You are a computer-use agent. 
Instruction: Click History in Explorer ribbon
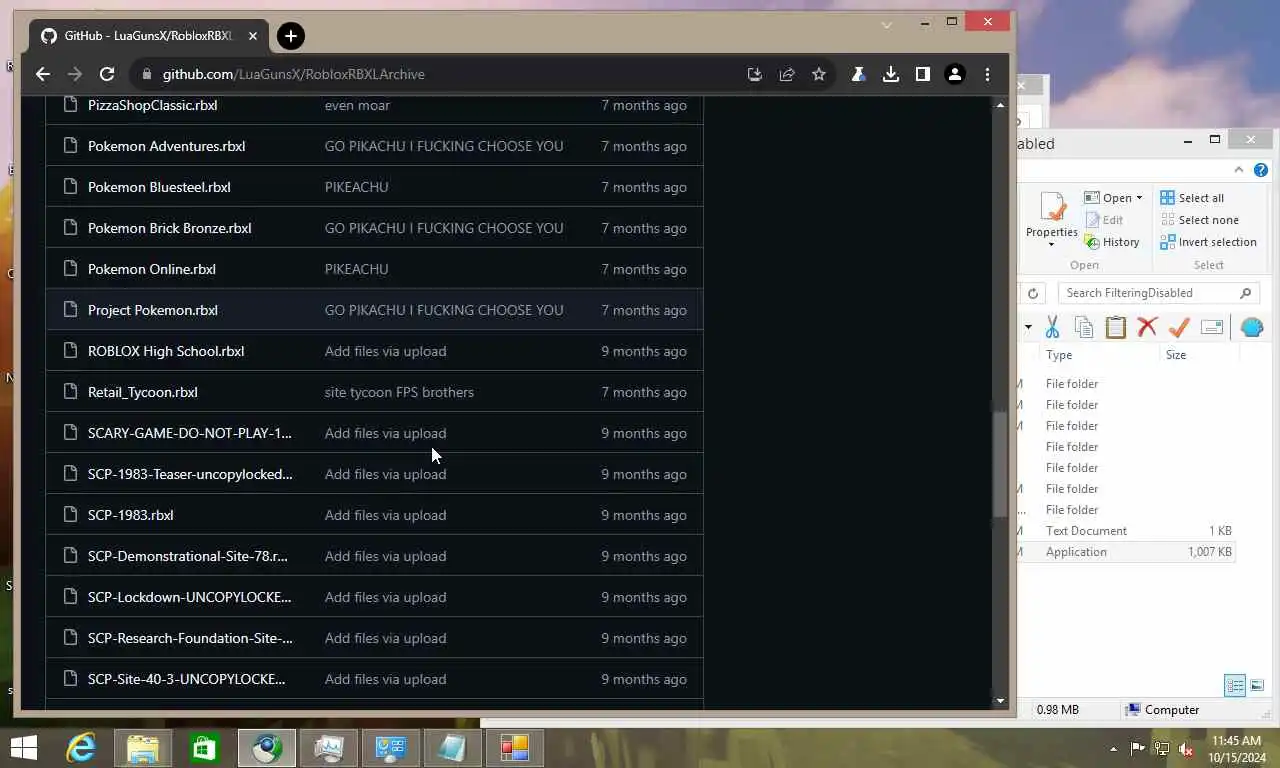click(x=1112, y=242)
